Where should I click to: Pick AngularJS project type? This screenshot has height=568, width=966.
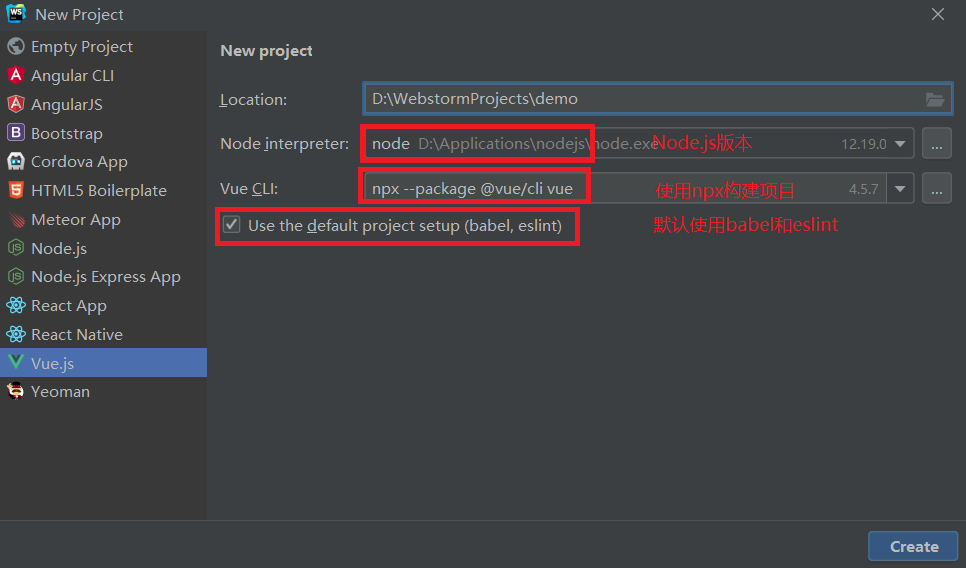click(x=104, y=104)
